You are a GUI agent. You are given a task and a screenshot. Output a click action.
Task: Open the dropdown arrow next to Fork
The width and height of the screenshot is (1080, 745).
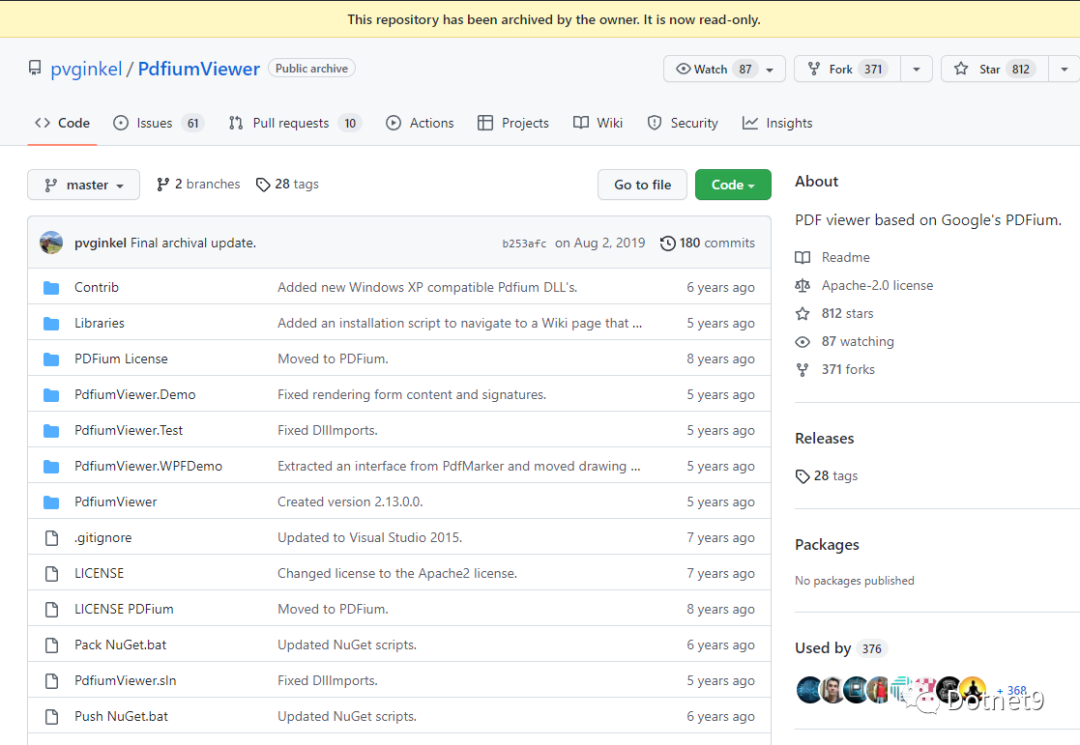pos(916,69)
